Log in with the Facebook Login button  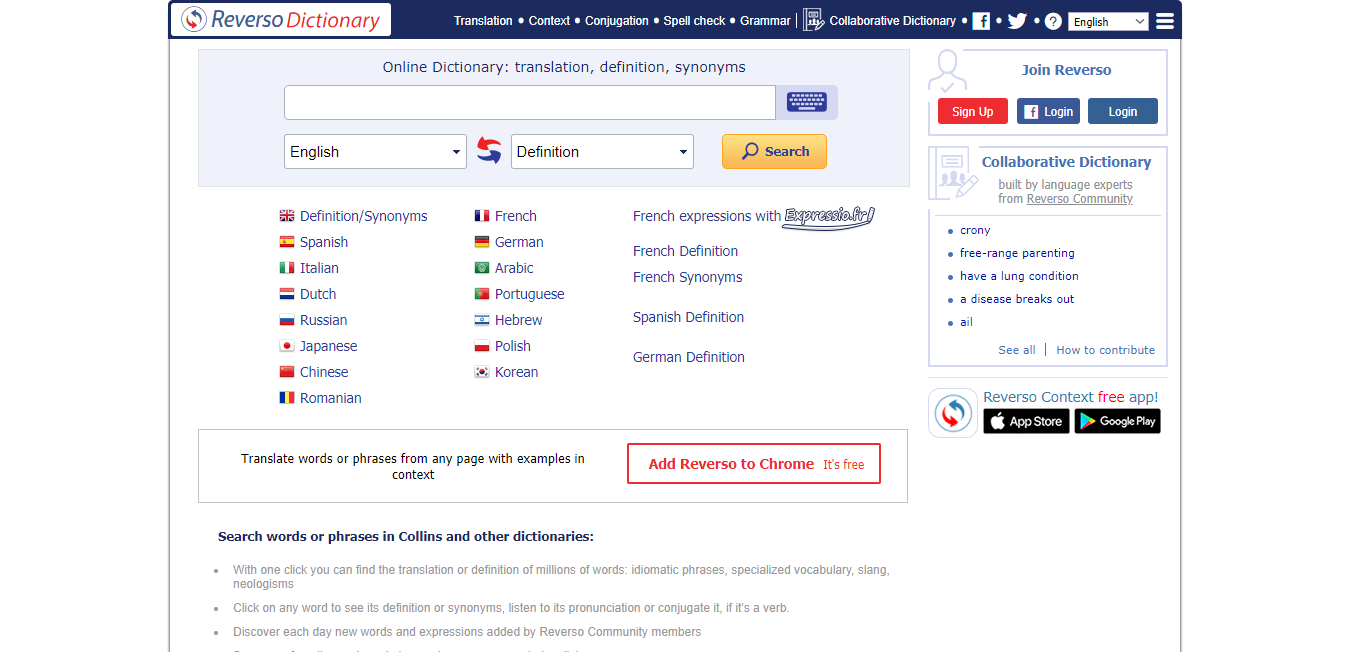[1048, 111]
